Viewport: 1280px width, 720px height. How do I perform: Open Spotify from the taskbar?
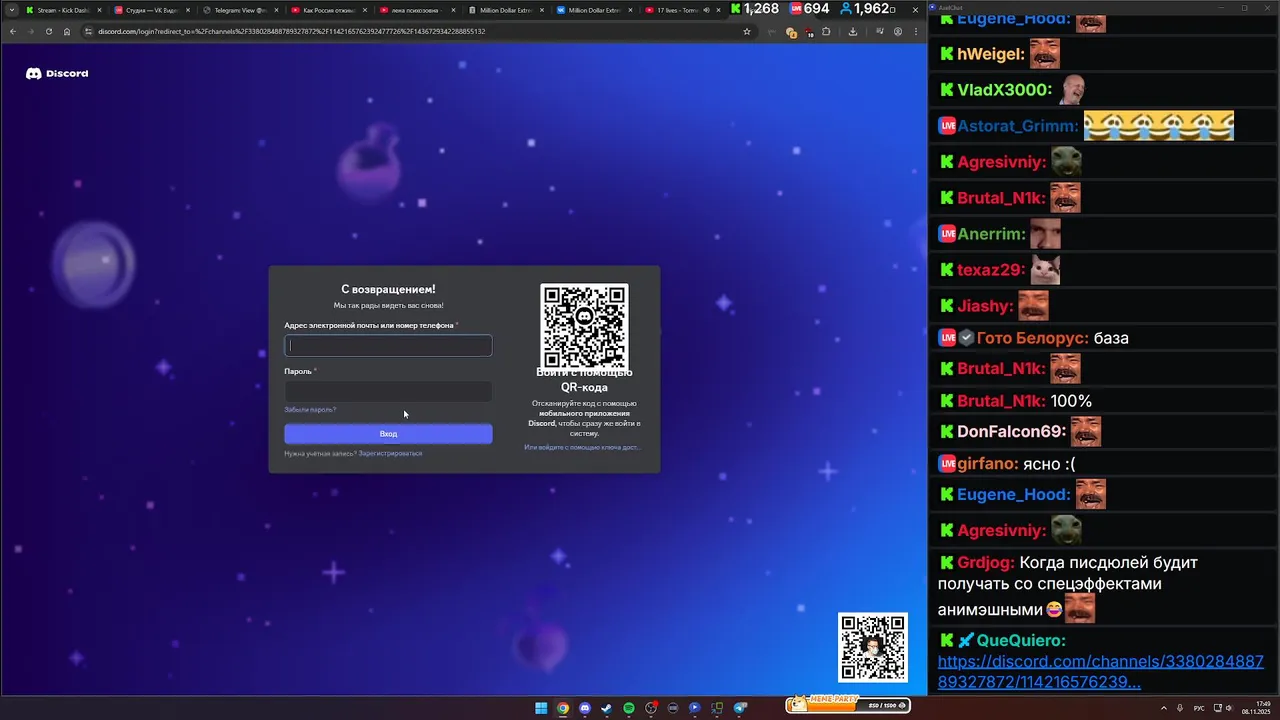[629, 708]
